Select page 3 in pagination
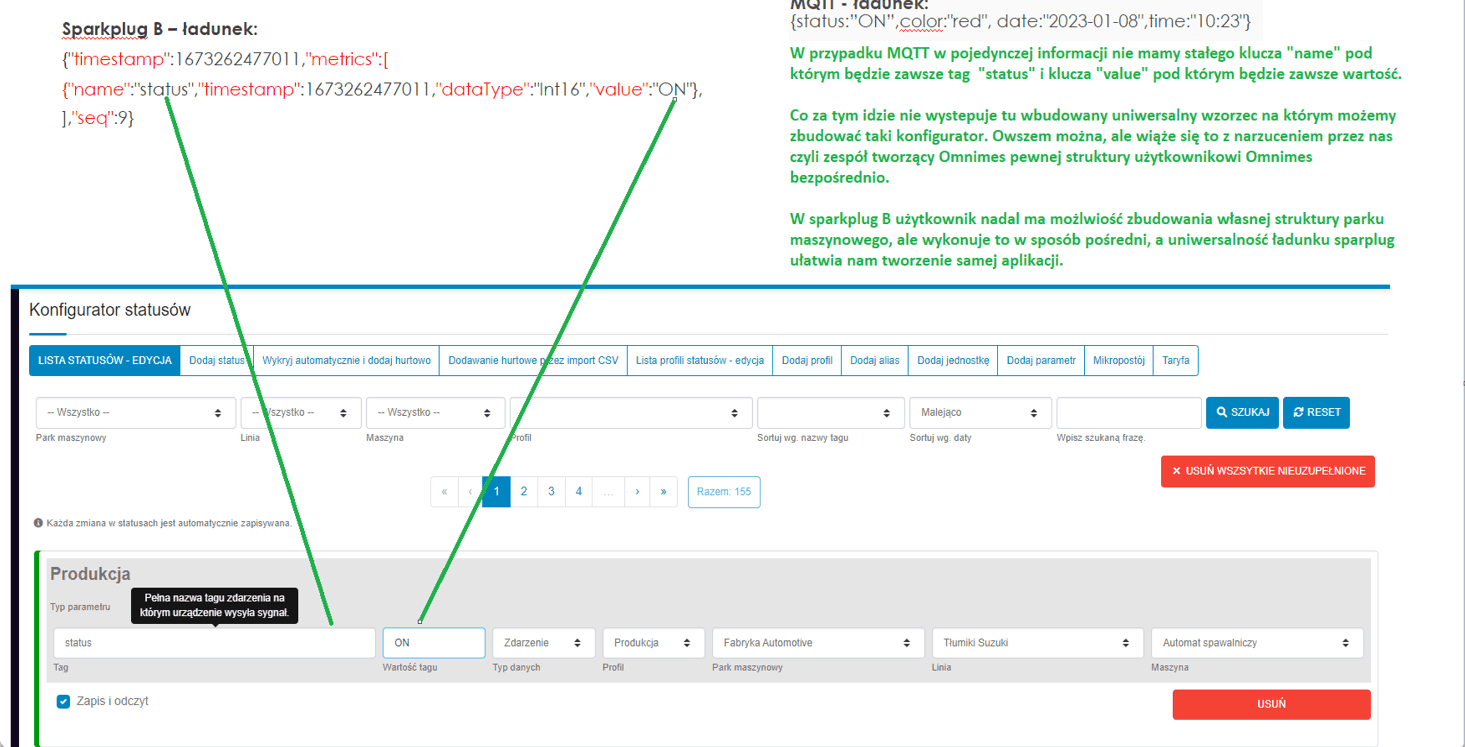Image resolution: width=1465 pixels, height=747 pixels. click(550, 491)
